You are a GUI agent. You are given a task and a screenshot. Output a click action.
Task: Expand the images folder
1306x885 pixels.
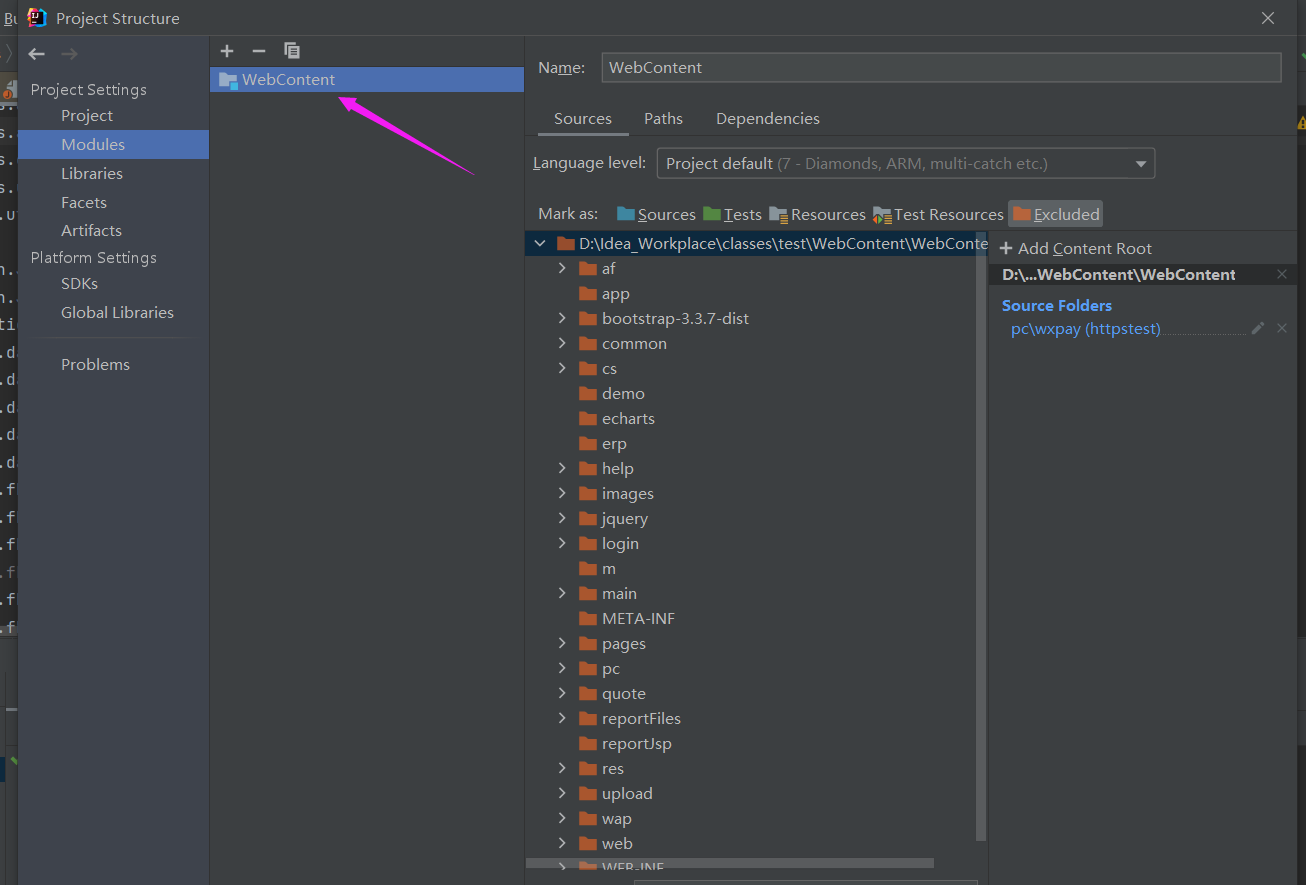(562, 493)
